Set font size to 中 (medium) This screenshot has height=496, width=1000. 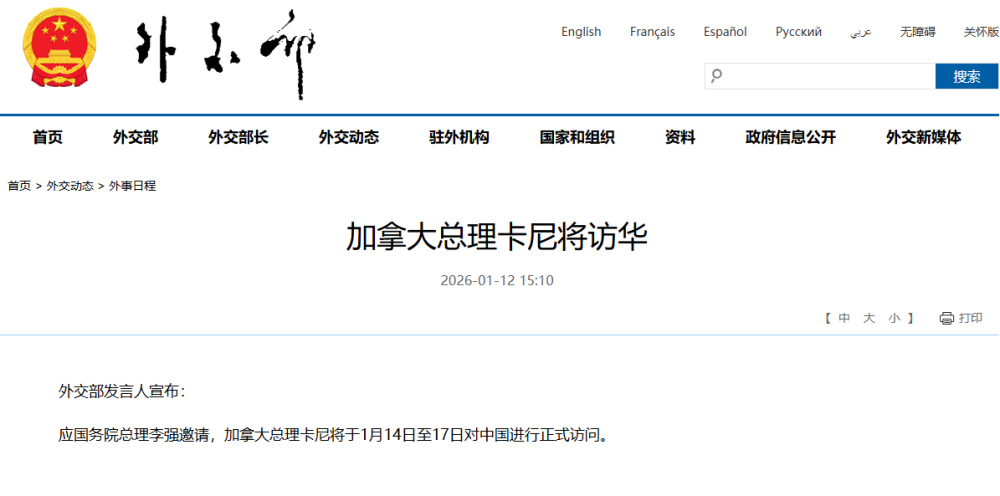coord(844,318)
